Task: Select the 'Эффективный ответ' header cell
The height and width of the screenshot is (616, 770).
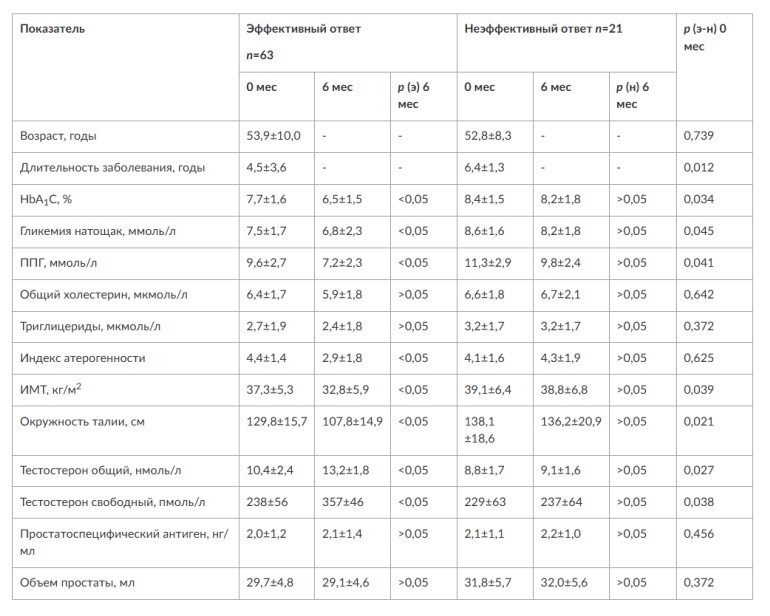Action: click(x=304, y=28)
